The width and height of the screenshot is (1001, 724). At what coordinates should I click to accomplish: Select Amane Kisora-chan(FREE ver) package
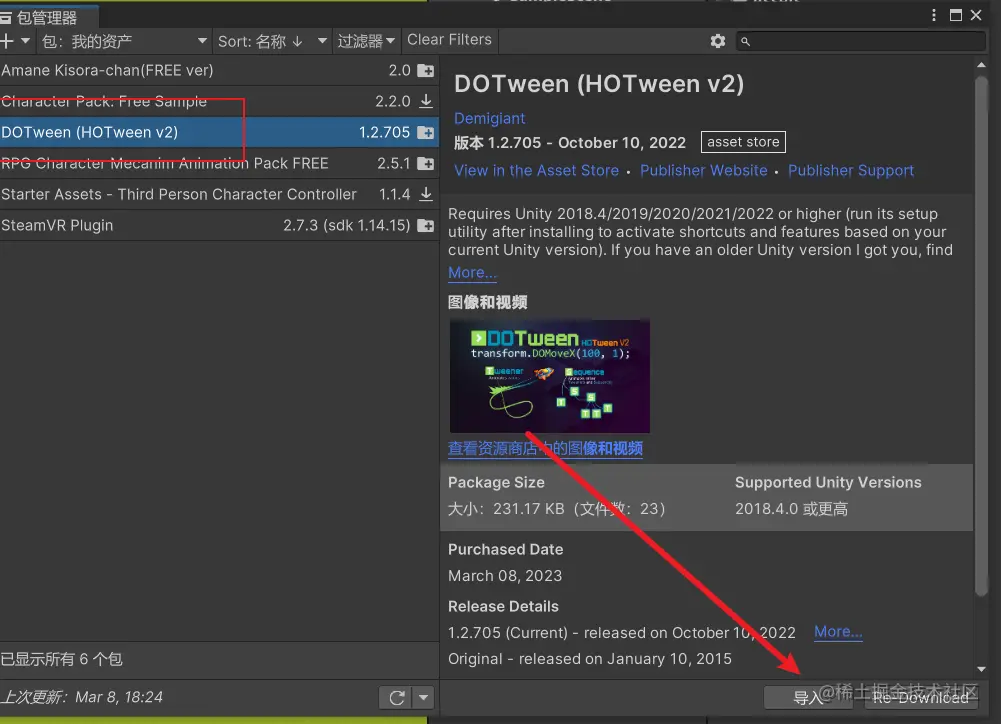point(219,70)
